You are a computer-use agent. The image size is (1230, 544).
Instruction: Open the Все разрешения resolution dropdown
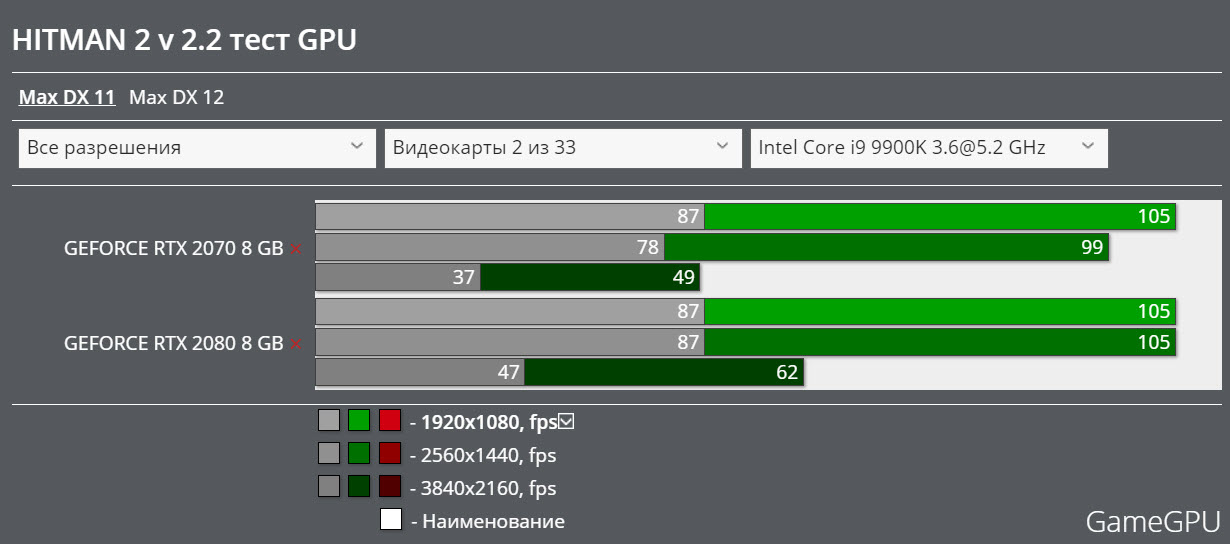pos(197,148)
